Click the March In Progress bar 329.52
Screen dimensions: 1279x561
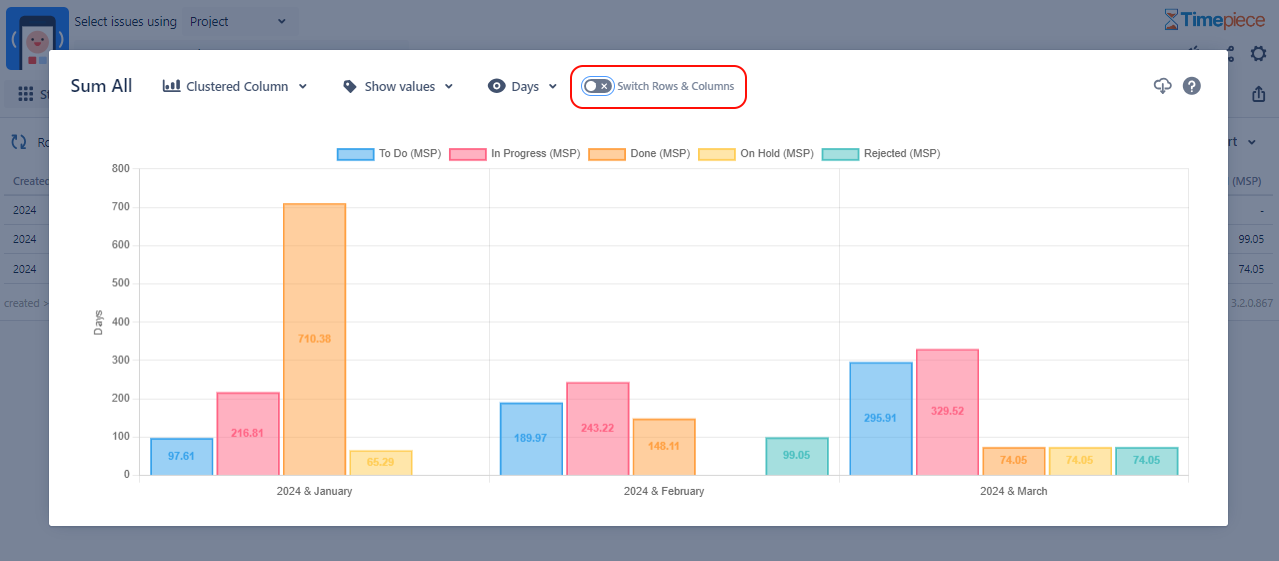click(947, 412)
